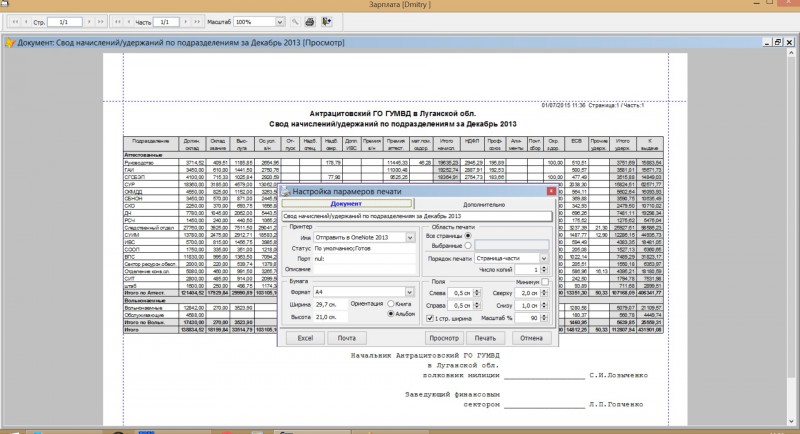Adjust Масштаб % spinner in dialog

coord(544,318)
